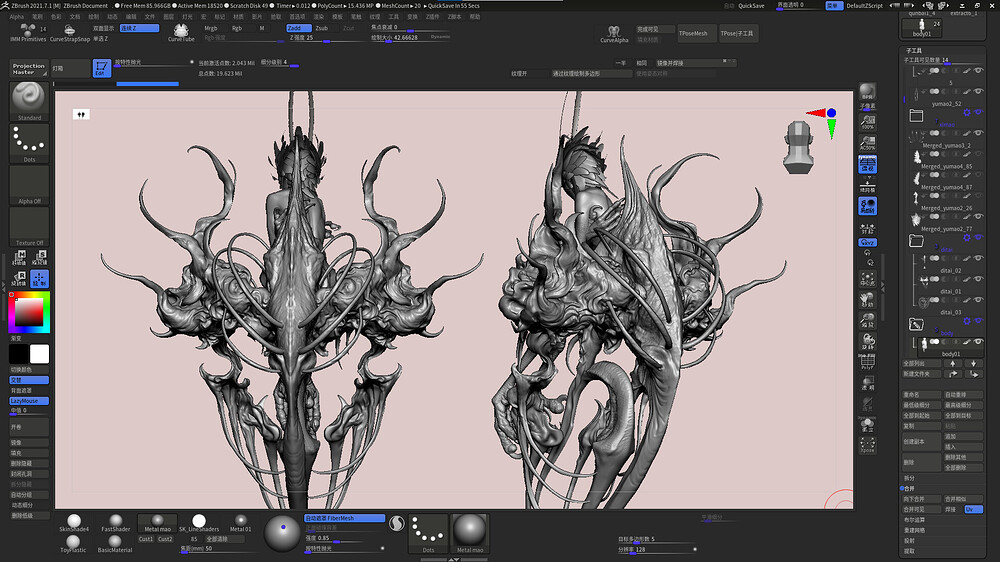Select the FastShader material
Image resolution: width=1000 pixels, height=562 pixels.
(x=115, y=523)
